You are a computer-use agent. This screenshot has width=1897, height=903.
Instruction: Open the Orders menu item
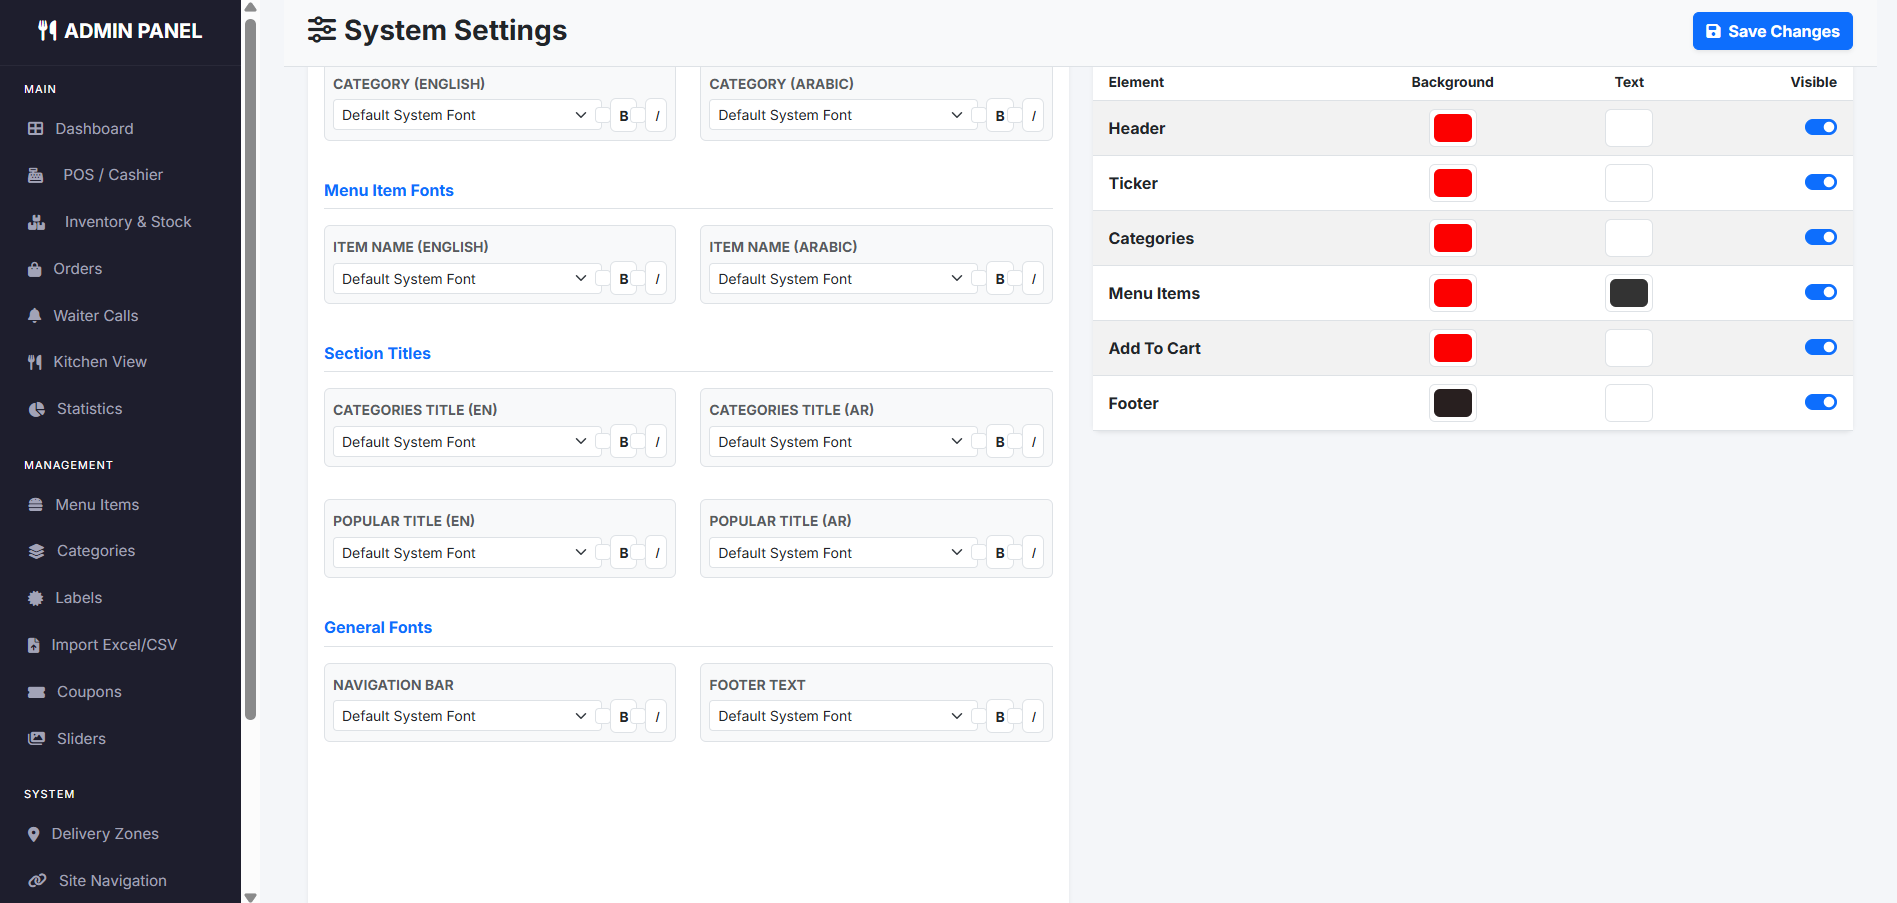pyautogui.click(x=78, y=269)
